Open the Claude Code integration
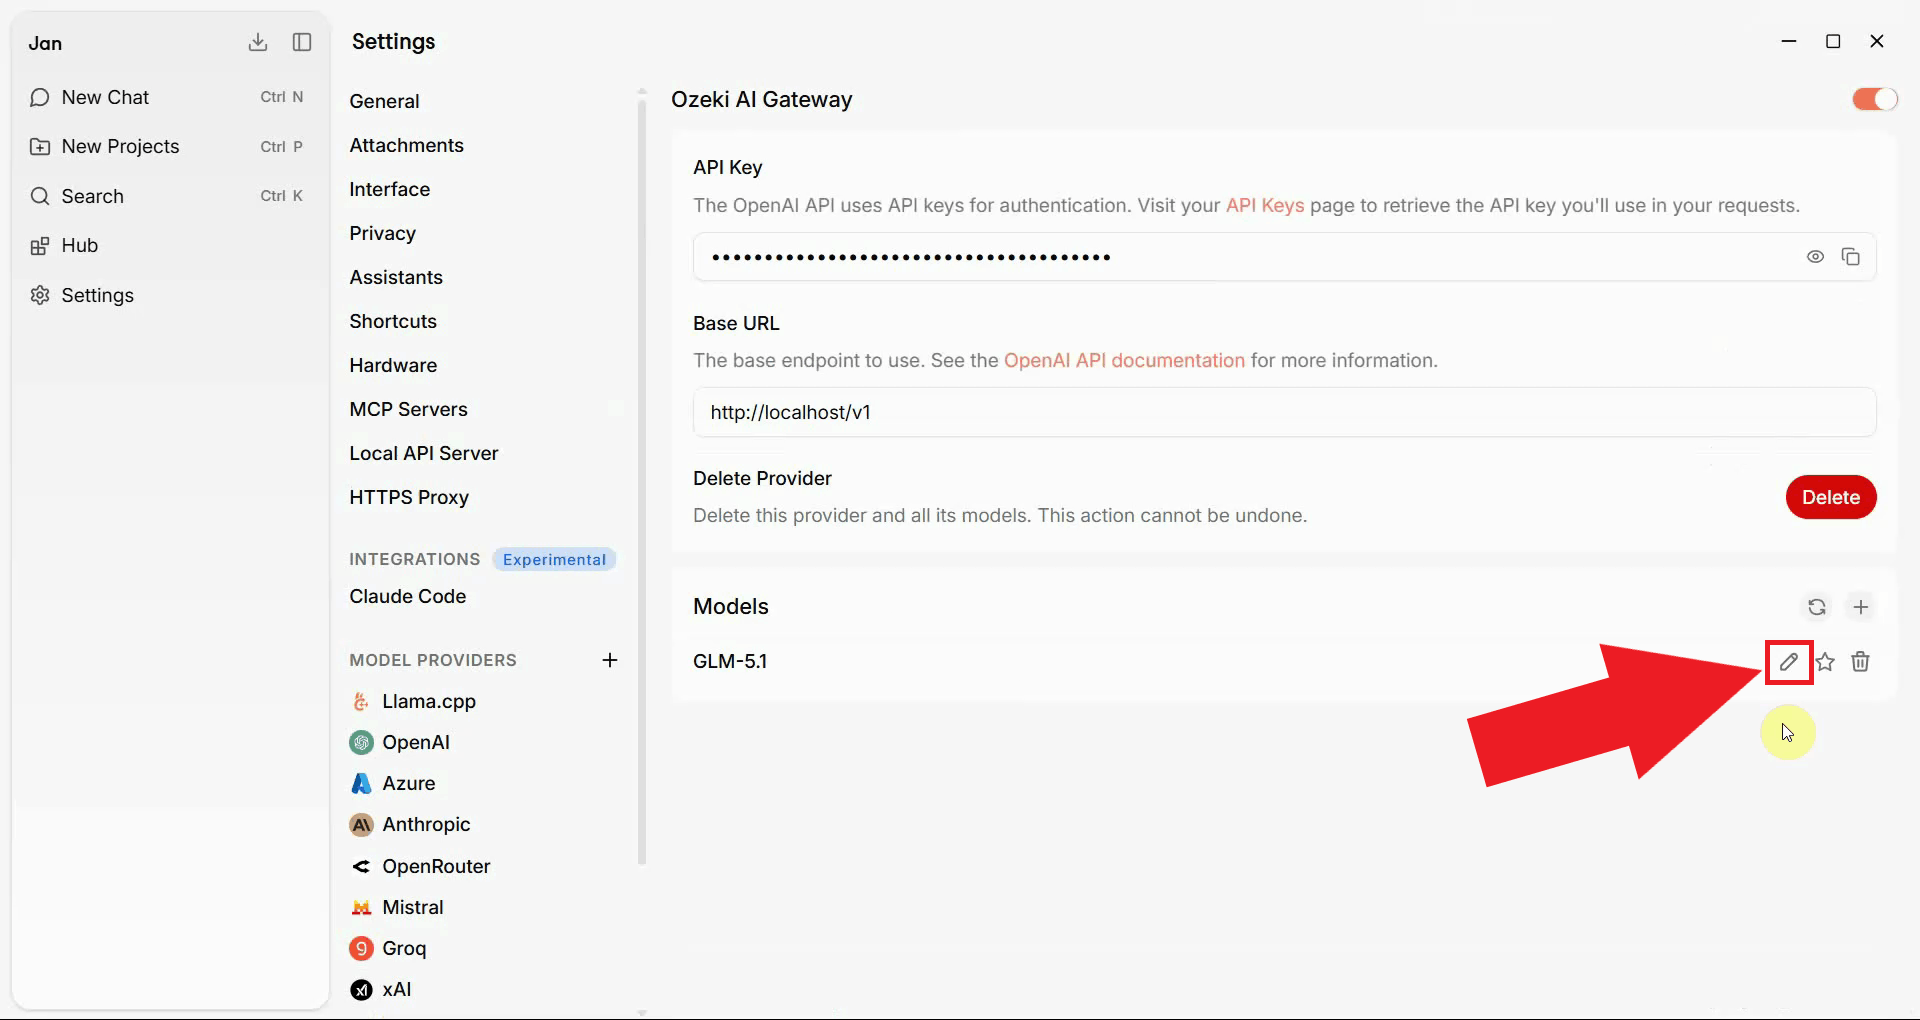Screen dimensions: 1920x1020 408,596
